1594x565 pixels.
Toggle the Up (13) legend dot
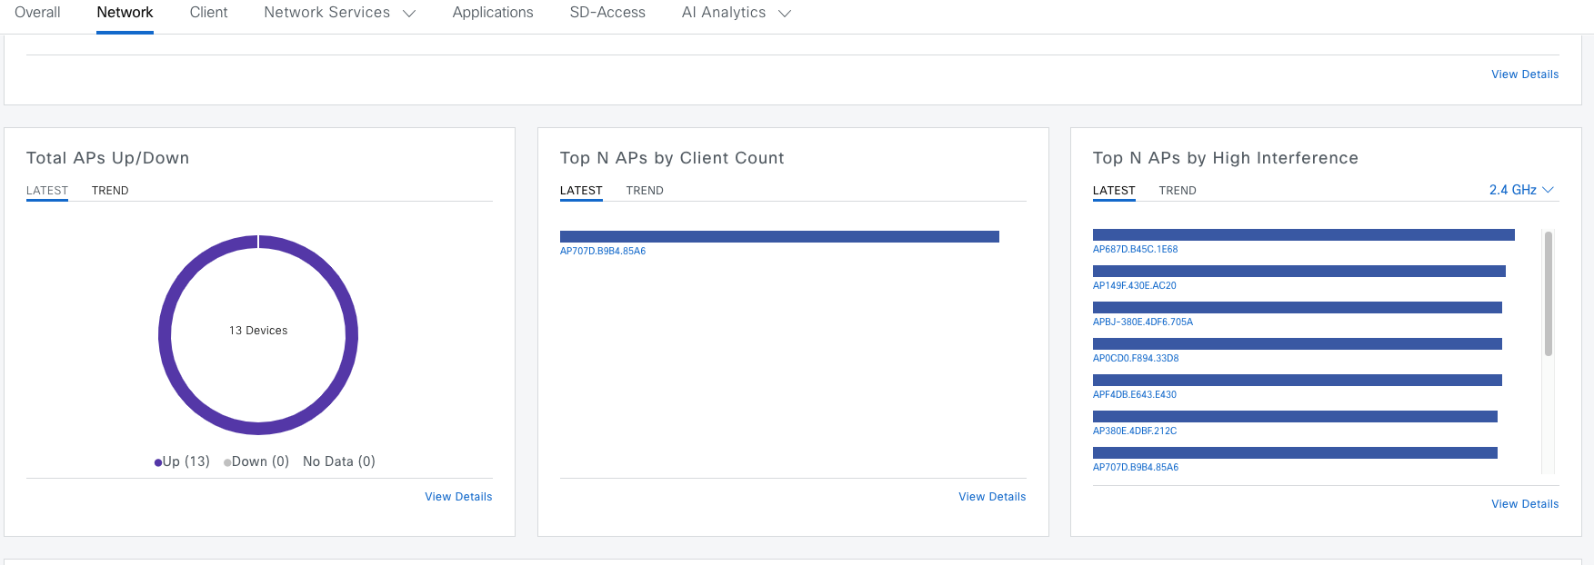pyautogui.click(x=158, y=462)
